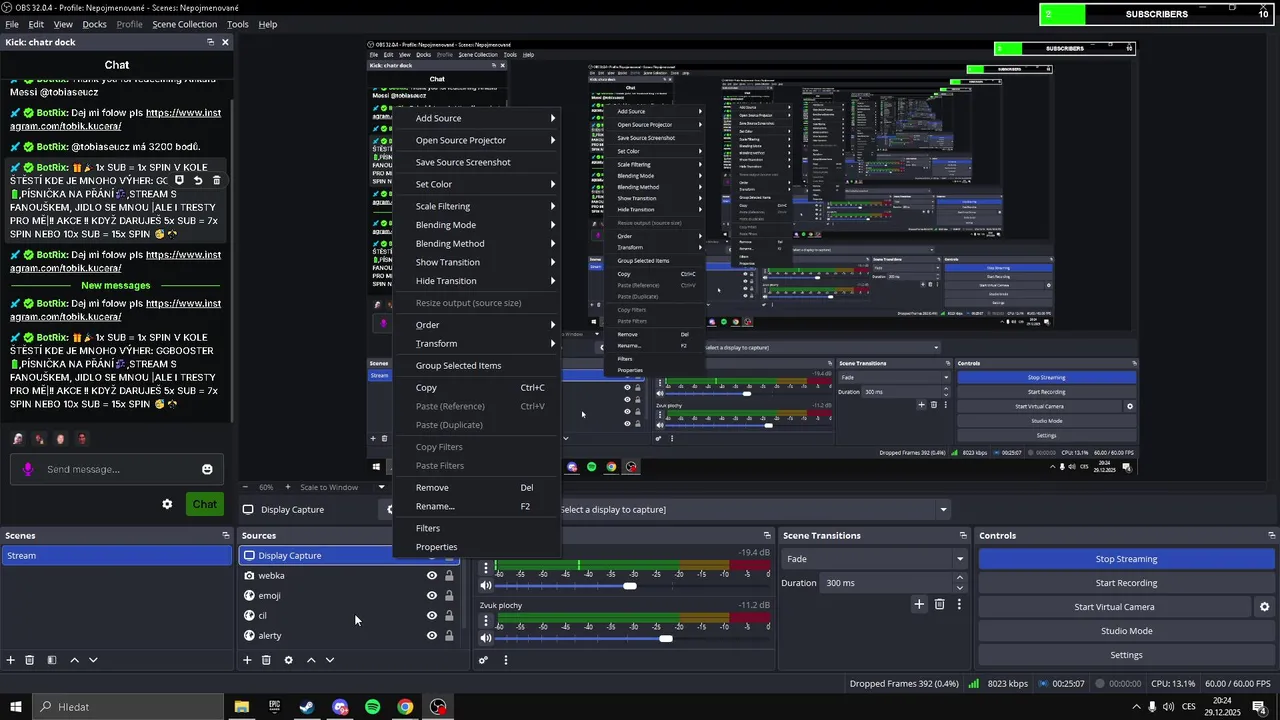Move source down in Sources toolbar
This screenshot has width=1280, height=720.
330,660
